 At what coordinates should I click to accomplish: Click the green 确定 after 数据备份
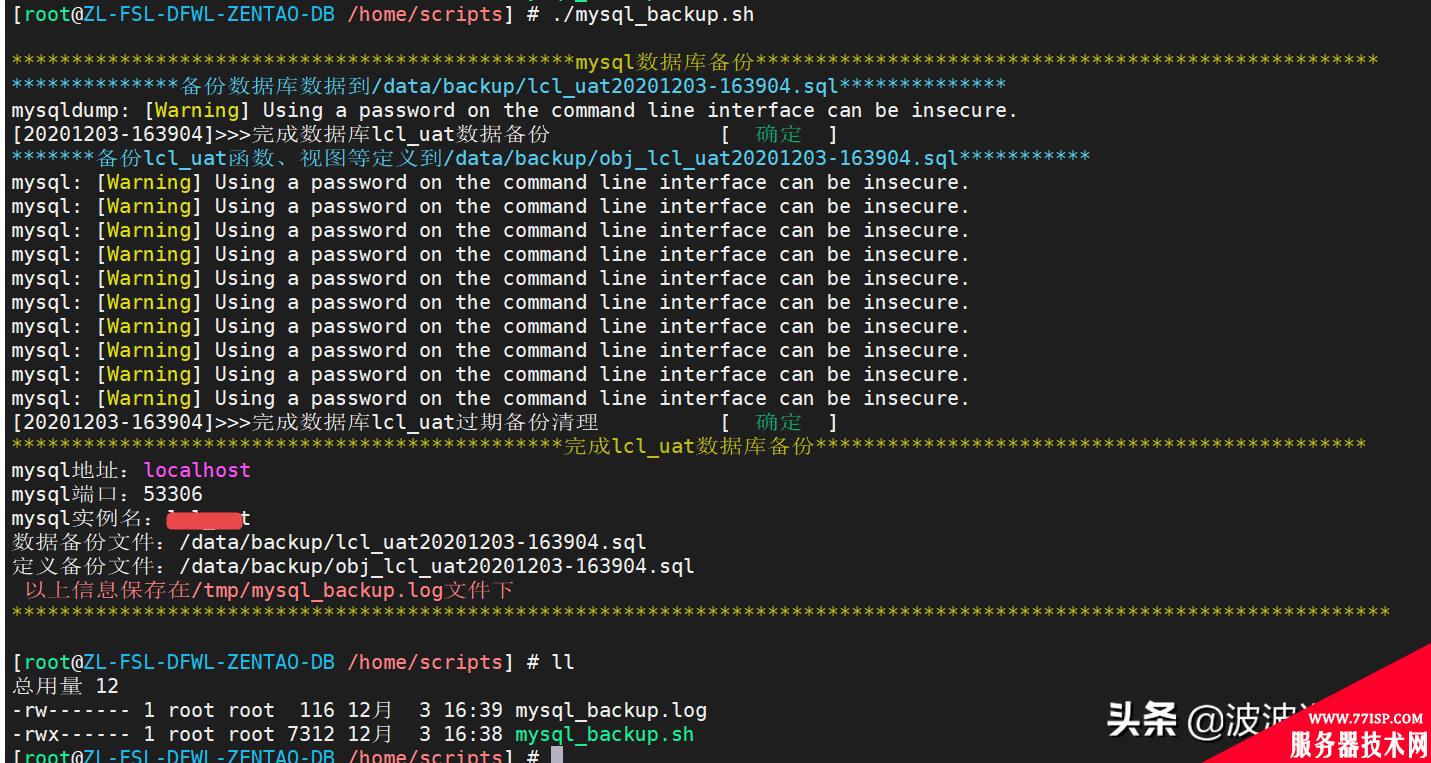coord(778,134)
